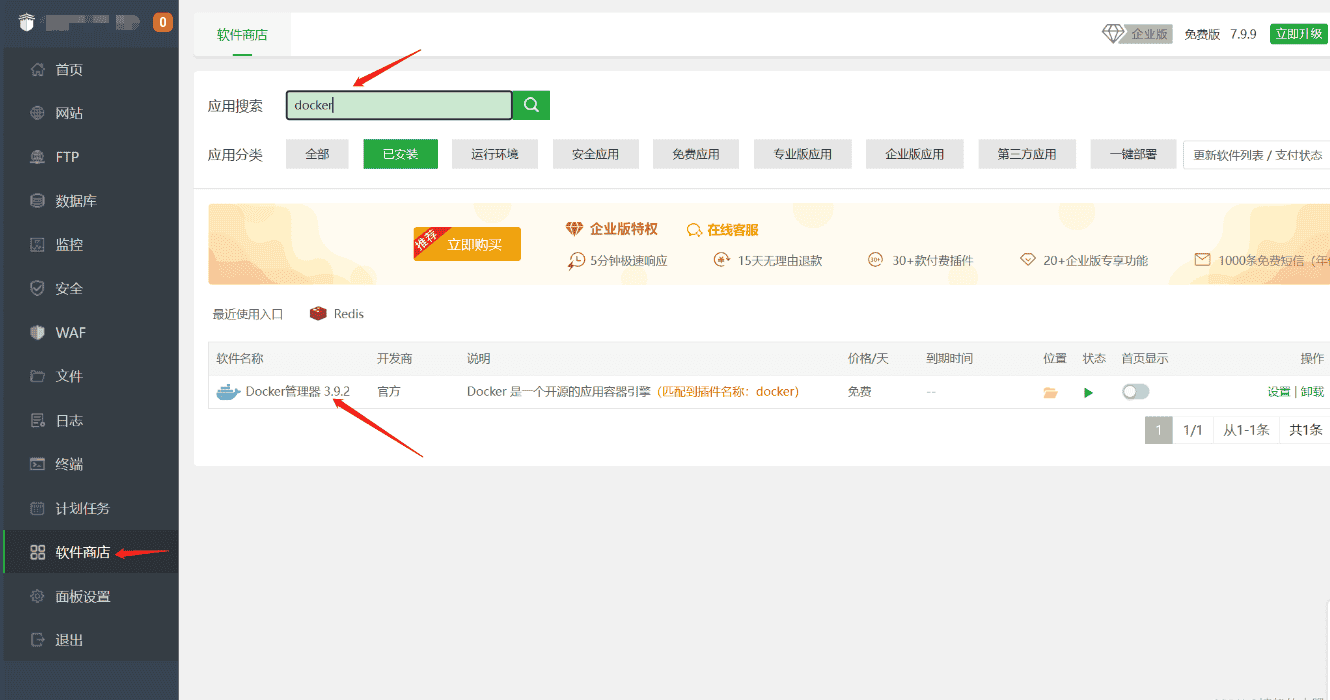Open Docker file location via folder icon
Image resolution: width=1330 pixels, height=700 pixels.
point(1050,392)
